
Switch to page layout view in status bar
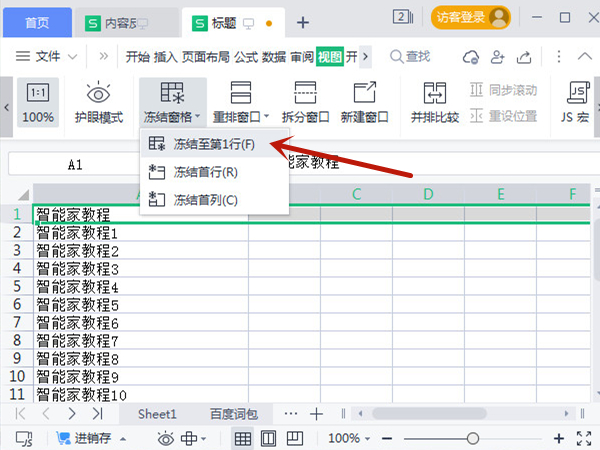pyautogui.click(x=268, y=438)
